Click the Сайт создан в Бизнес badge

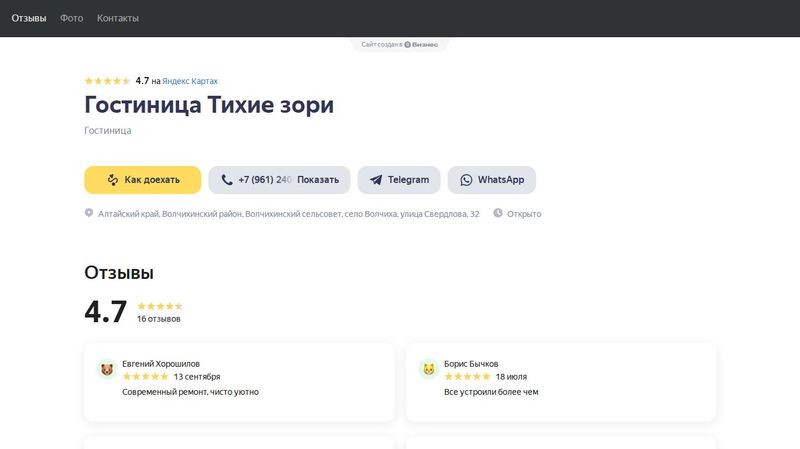coord(400,44)
